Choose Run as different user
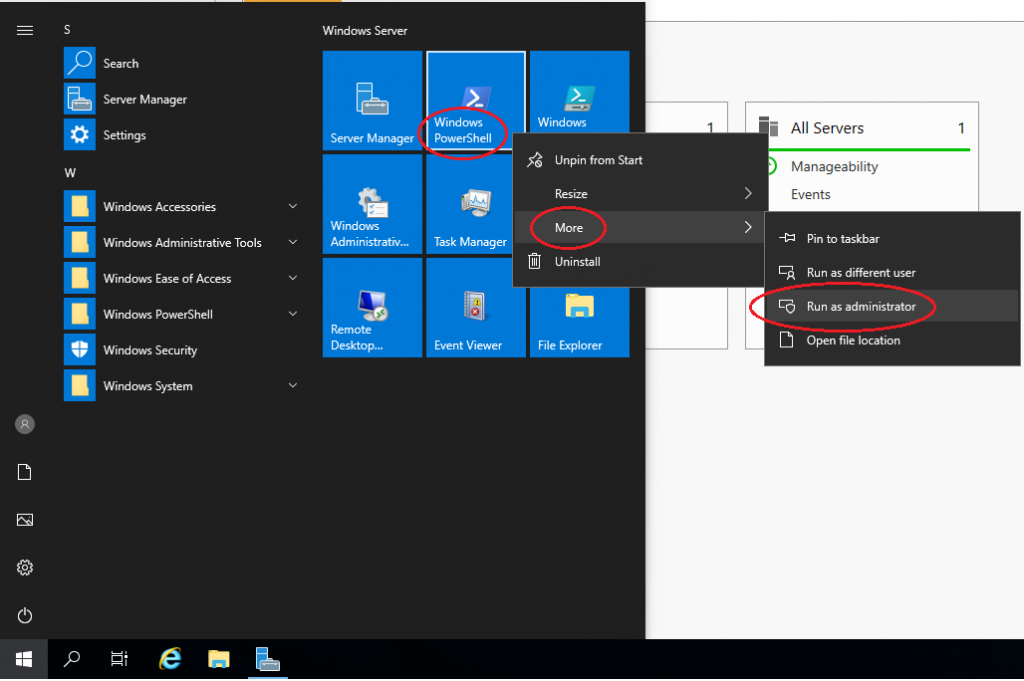 coord(892,273)
